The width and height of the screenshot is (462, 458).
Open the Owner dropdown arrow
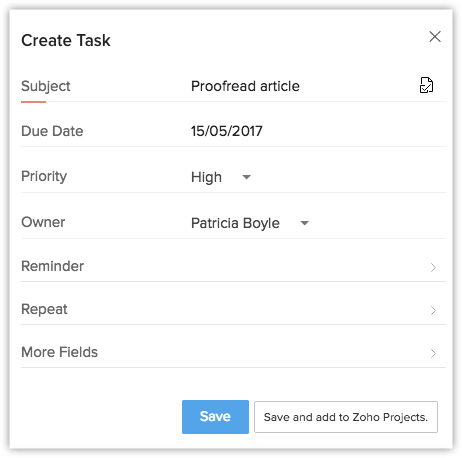tap(304, 223)
